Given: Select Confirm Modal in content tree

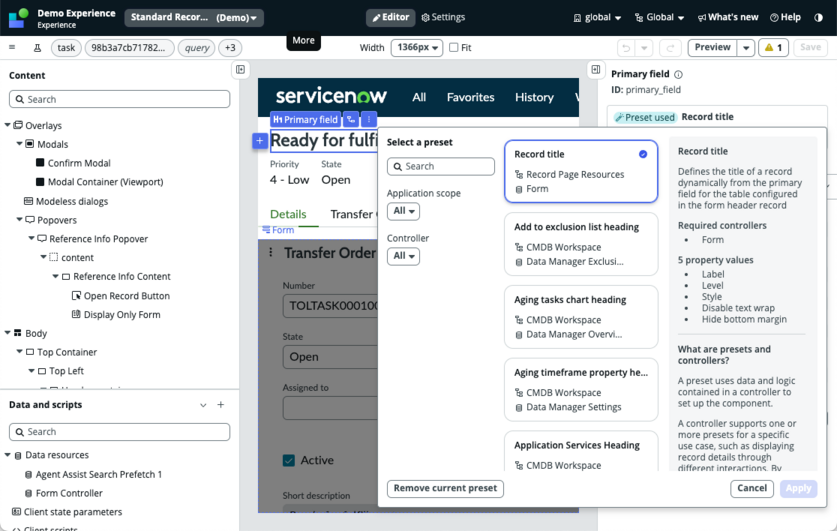Looking at the screenshot, I should point(79,163).
